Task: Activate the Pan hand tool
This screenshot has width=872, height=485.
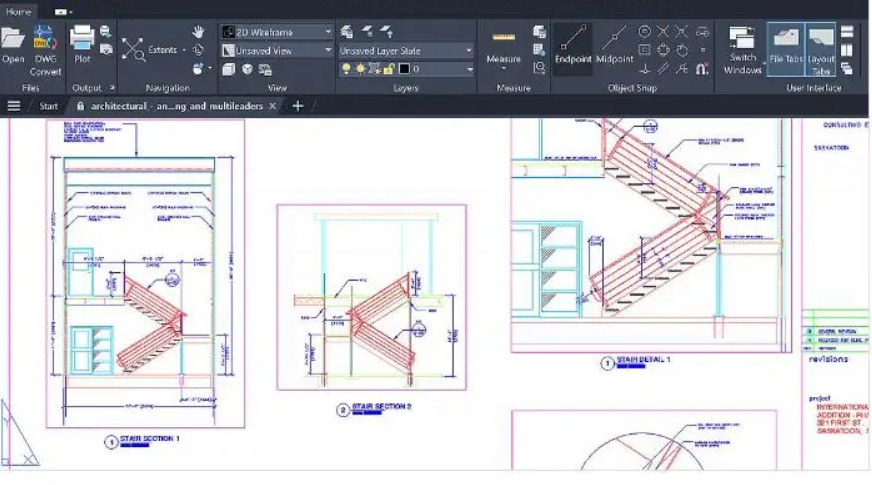Action: click(x=198, y=32)
